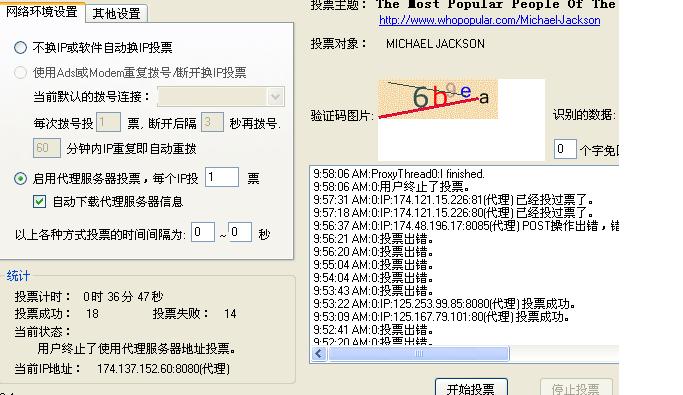The width and height of the screenshot is (683, 395).
Task: Select 启用代理服务器投票 radio button
Action: coord(20,178)
